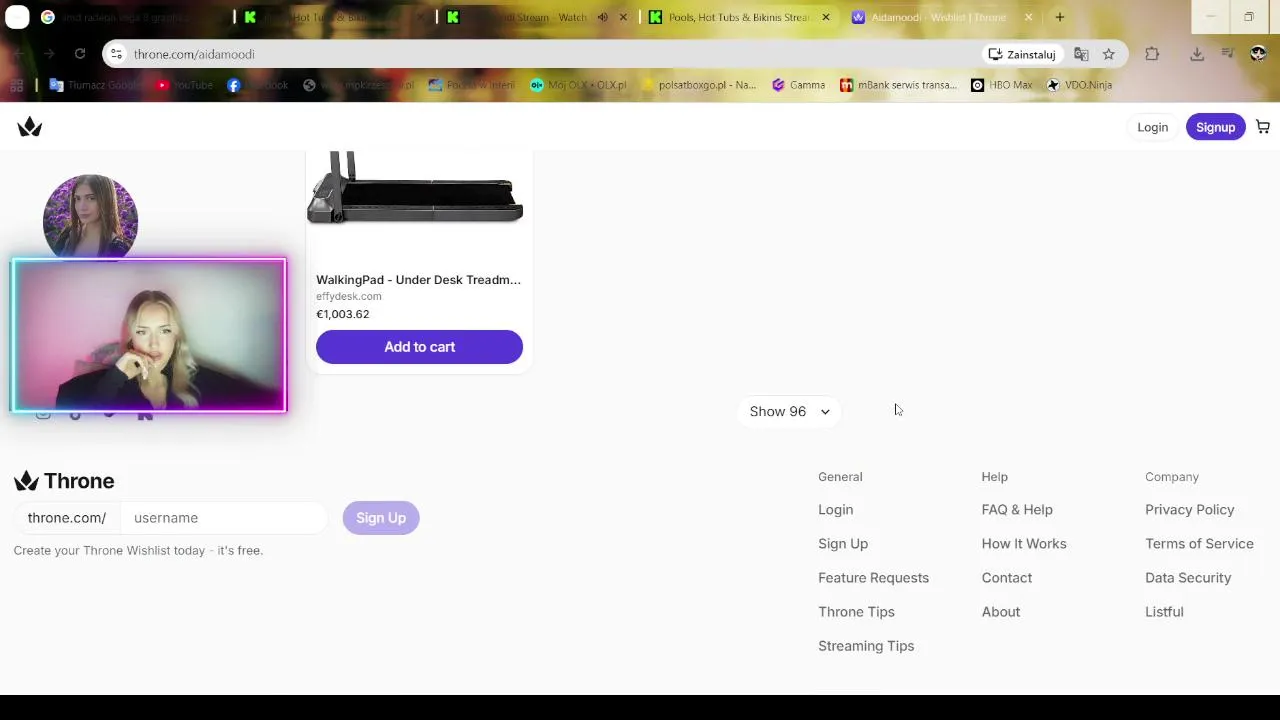Open the Facebook bookmark

(x=258, y=85)
